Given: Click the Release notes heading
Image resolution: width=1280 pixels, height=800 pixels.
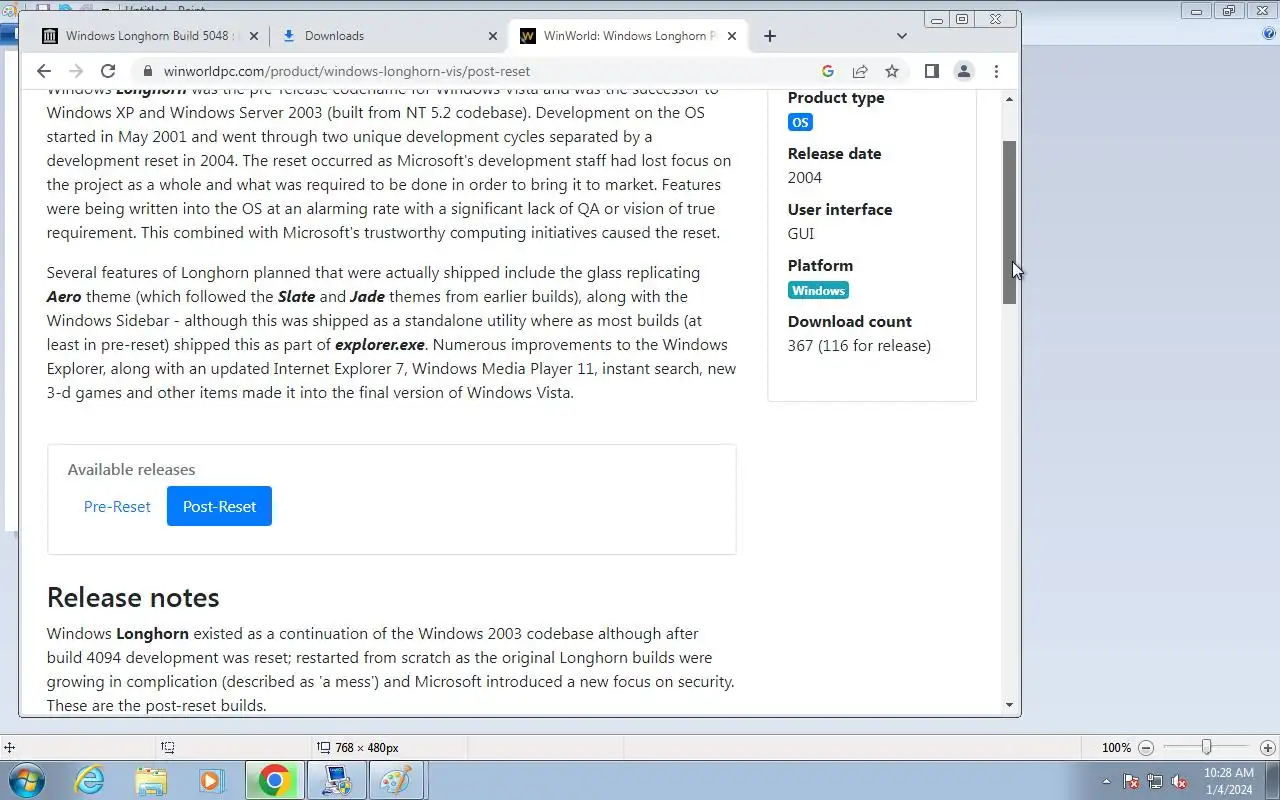Looking at the screenshot, I should pyautogui.click(x=133, y=597).
